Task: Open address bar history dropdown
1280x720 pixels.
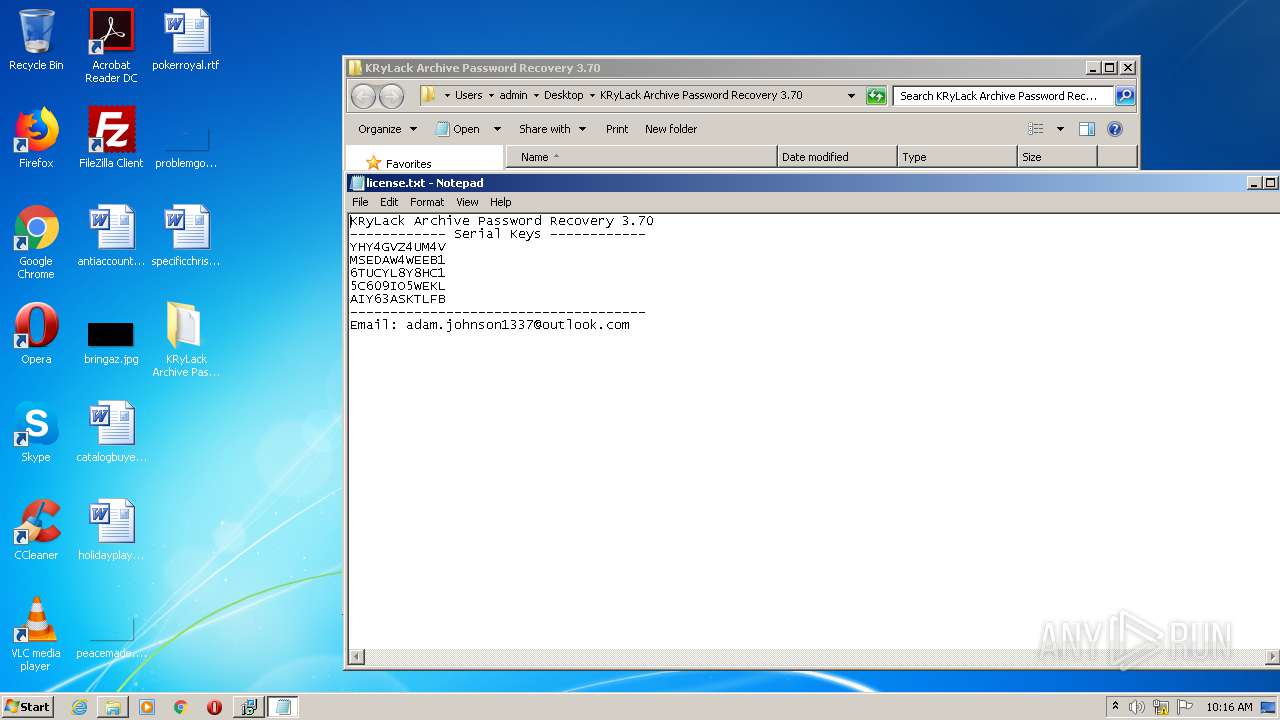Action: 851,96
